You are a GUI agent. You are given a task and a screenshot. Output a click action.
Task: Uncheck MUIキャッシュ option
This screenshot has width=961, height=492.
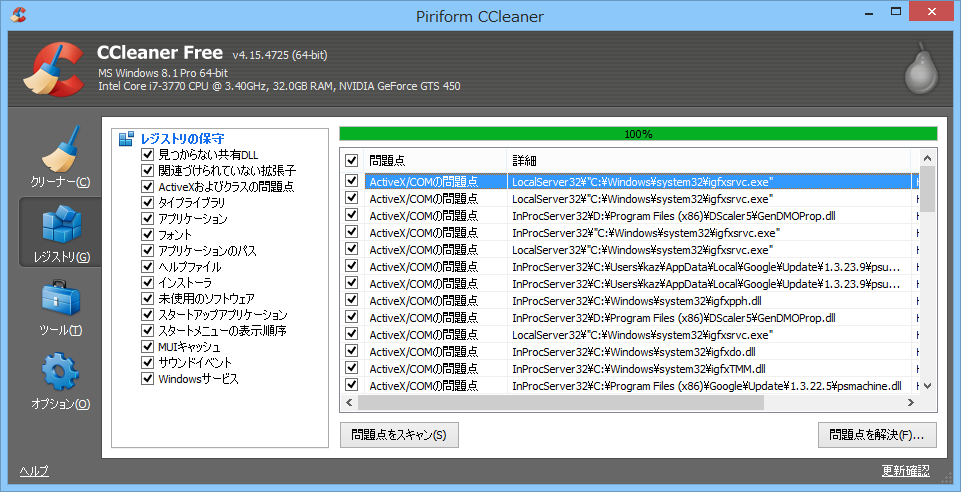[x=147, y=347]
